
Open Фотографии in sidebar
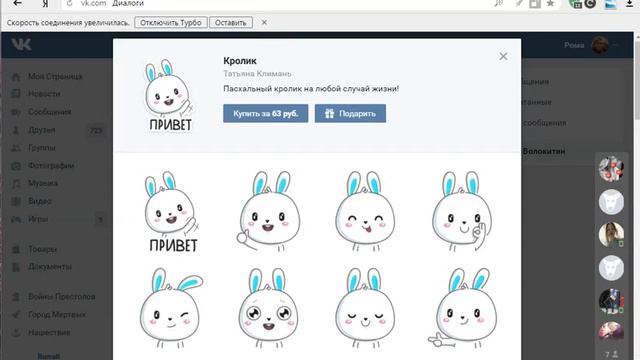[51, 166]
